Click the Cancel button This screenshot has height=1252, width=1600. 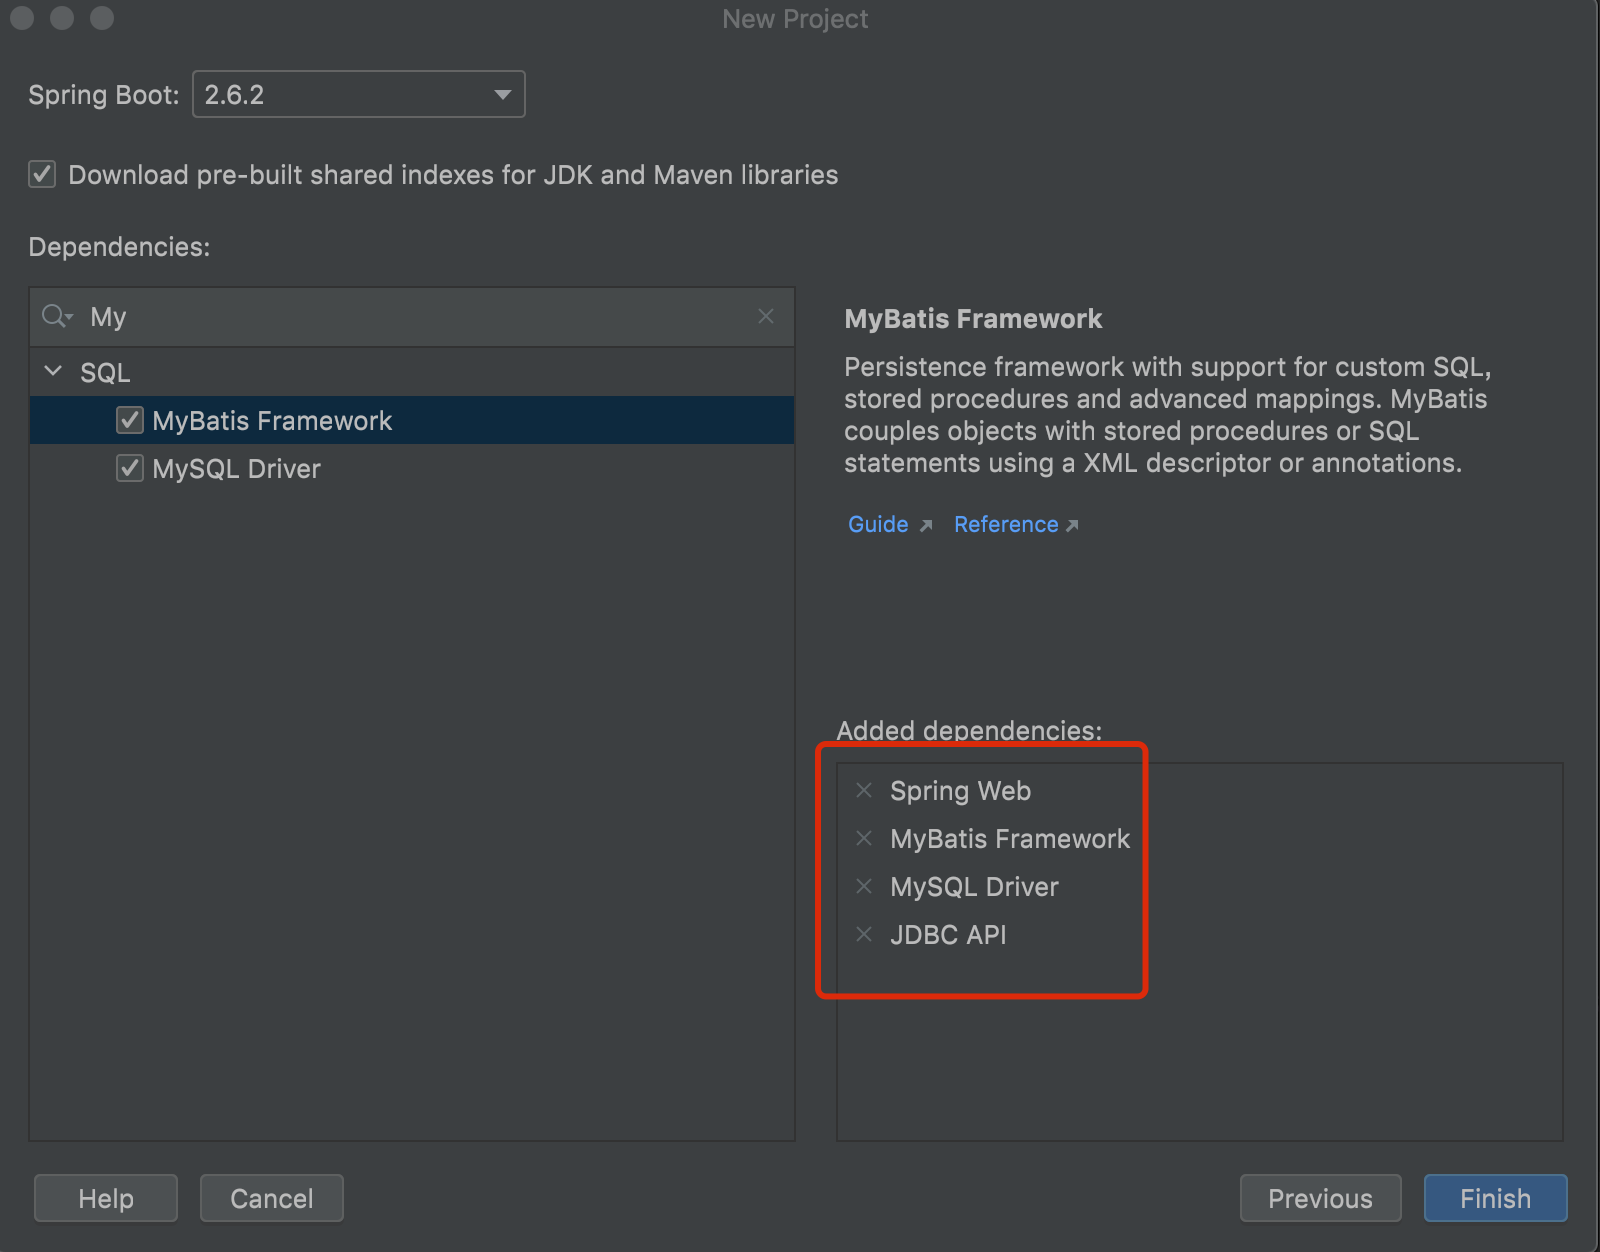click(272, 1198)
